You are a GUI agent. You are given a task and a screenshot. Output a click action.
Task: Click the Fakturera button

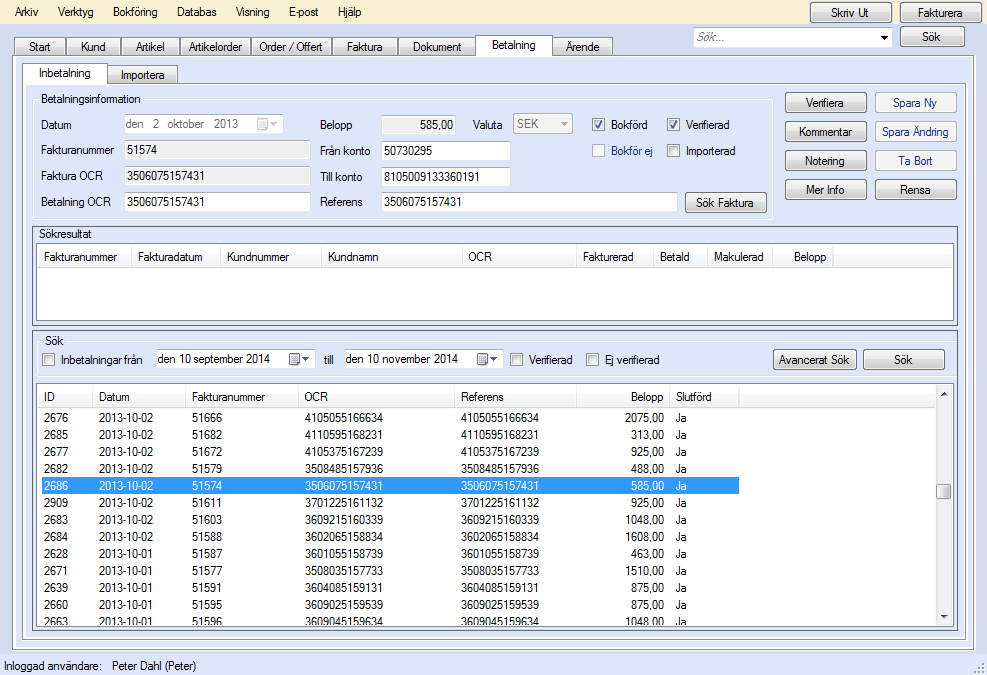(x=940, y=13)
